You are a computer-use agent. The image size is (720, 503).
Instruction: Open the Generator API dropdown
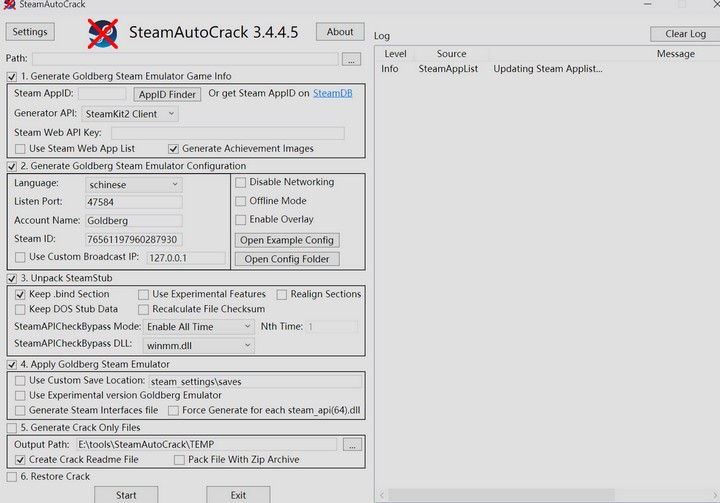[130, 114]
